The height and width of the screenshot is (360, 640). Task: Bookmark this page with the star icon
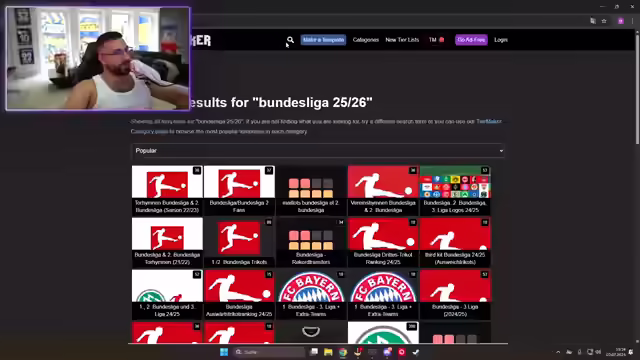(604, 21)
